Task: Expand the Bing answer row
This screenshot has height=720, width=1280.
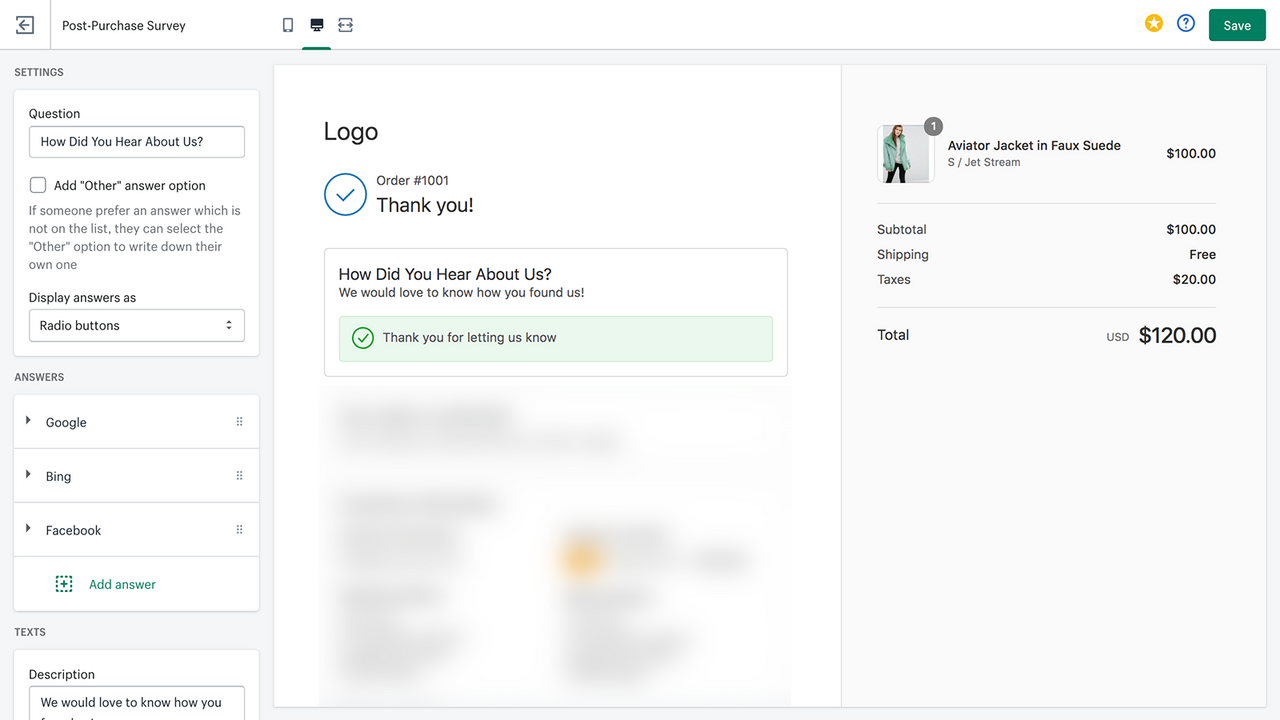Action: [x=28, y=475]
